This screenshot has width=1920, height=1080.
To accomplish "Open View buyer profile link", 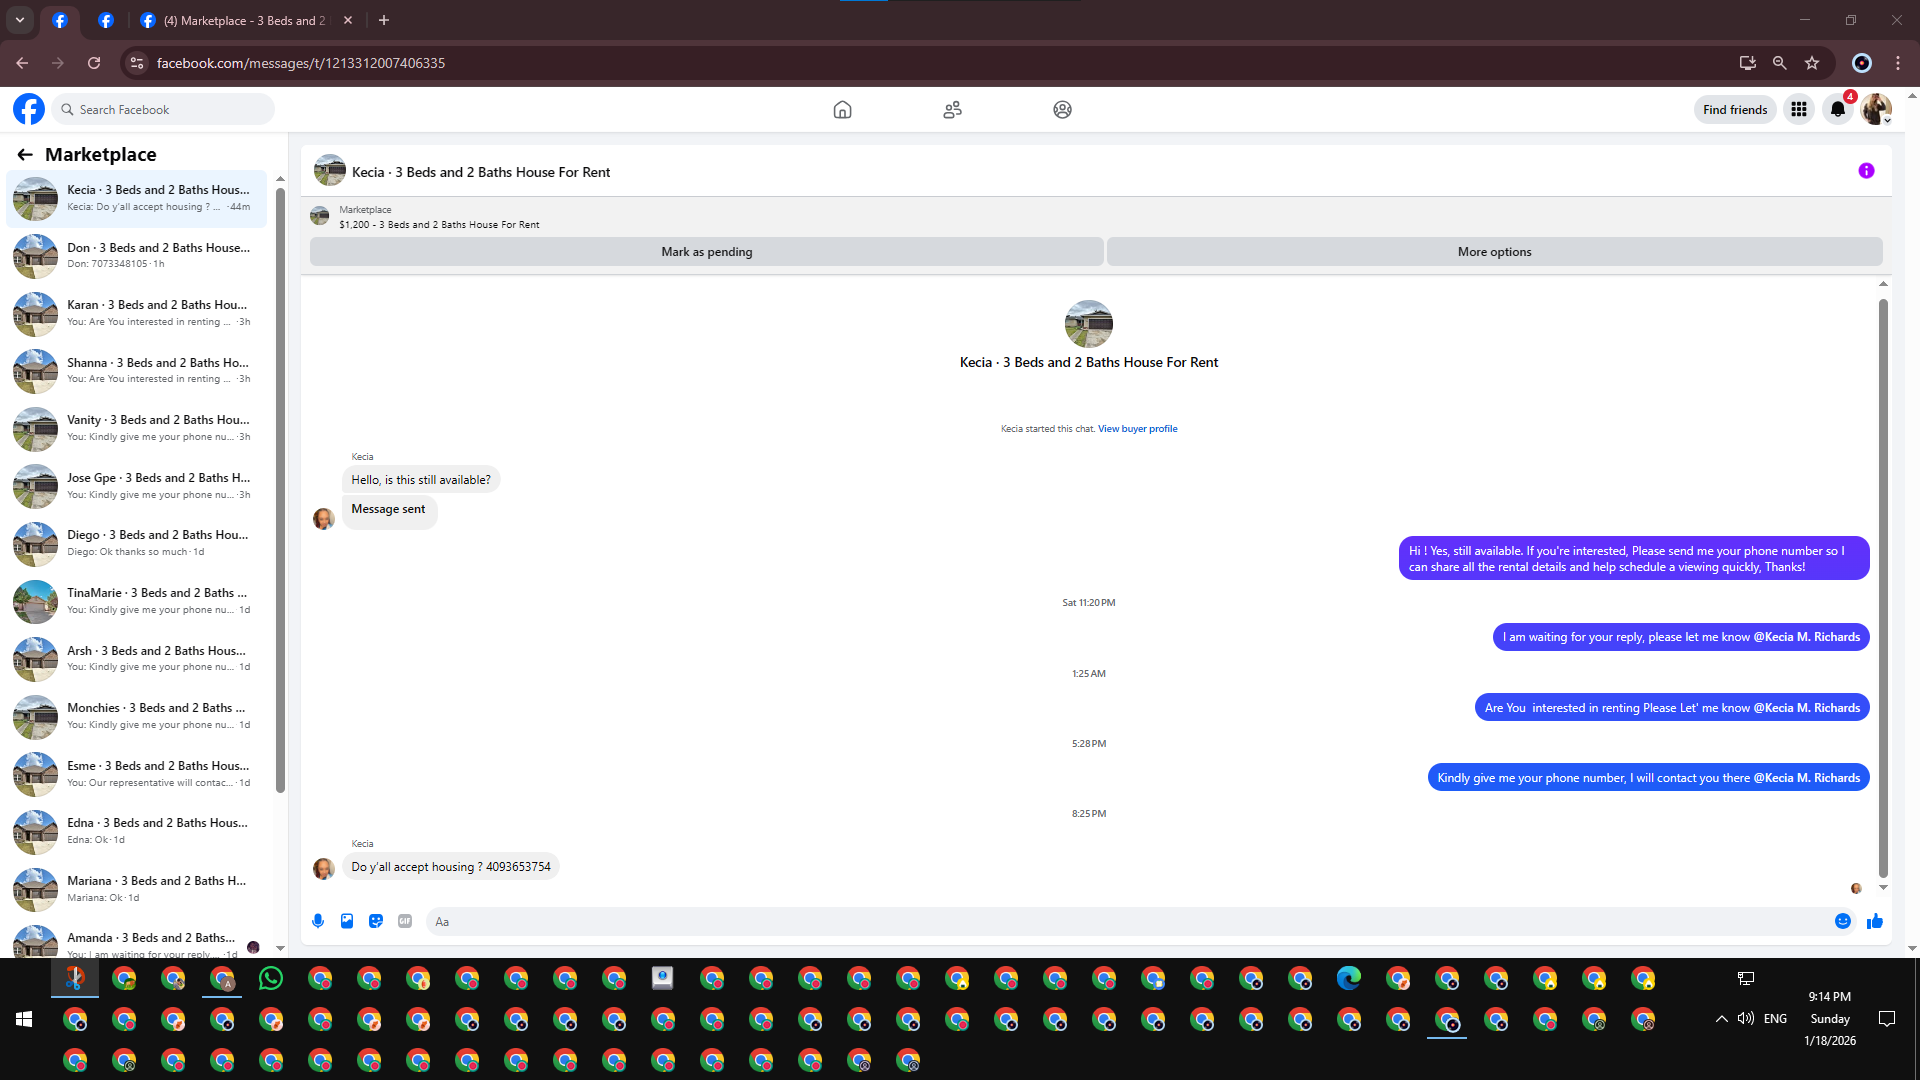I will pos(1137,429).
